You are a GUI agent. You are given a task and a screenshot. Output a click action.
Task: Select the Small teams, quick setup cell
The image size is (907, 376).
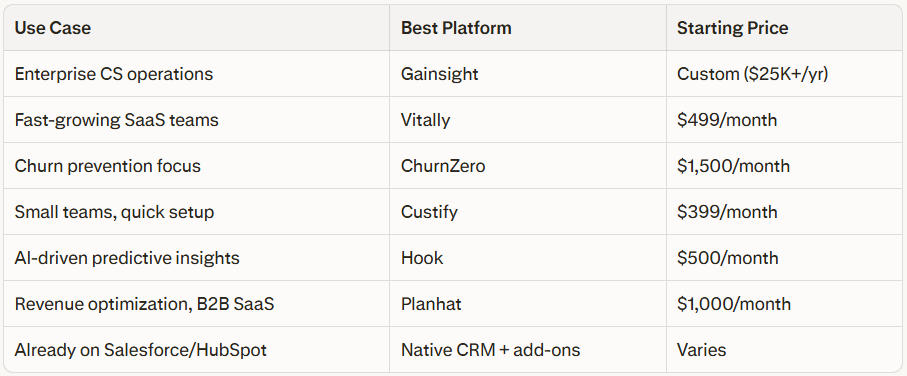click(196, 212)
